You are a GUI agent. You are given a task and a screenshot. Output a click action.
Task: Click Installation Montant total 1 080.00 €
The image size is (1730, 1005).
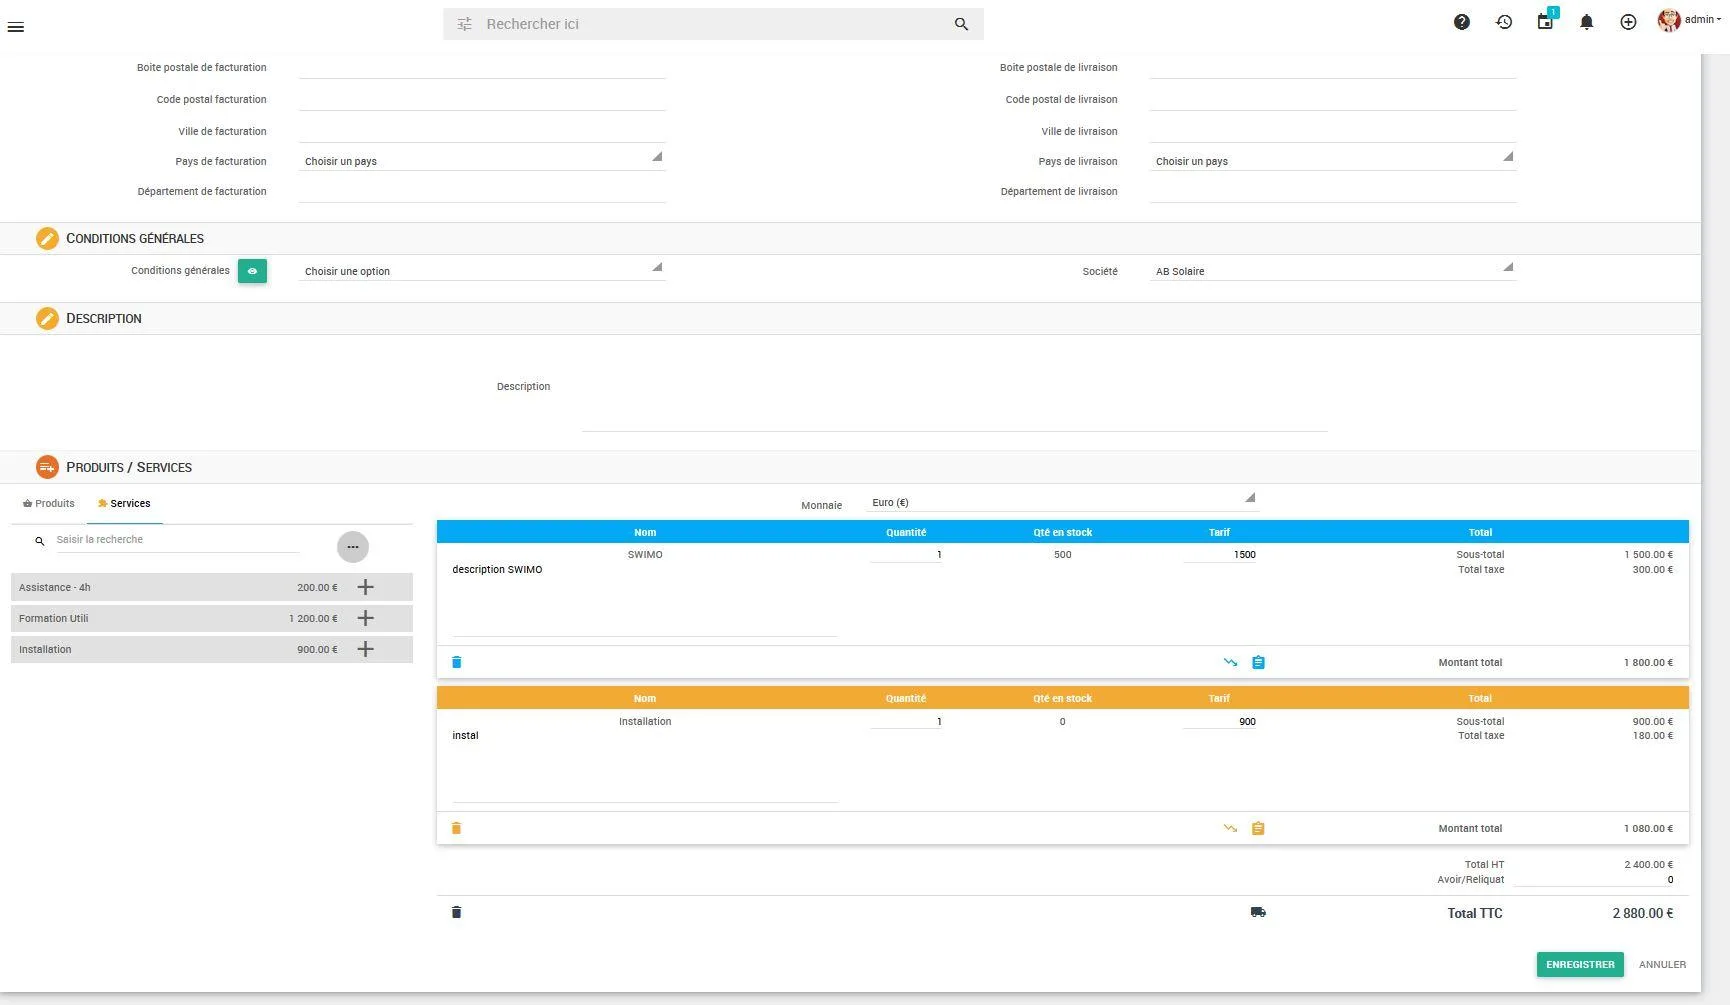tap(1649, 829)
